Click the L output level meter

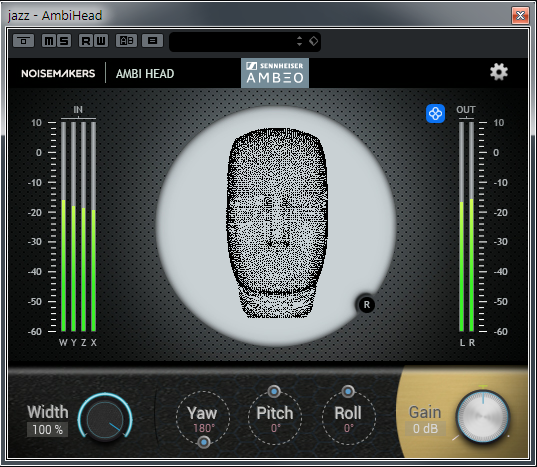[x=461, y=227]
